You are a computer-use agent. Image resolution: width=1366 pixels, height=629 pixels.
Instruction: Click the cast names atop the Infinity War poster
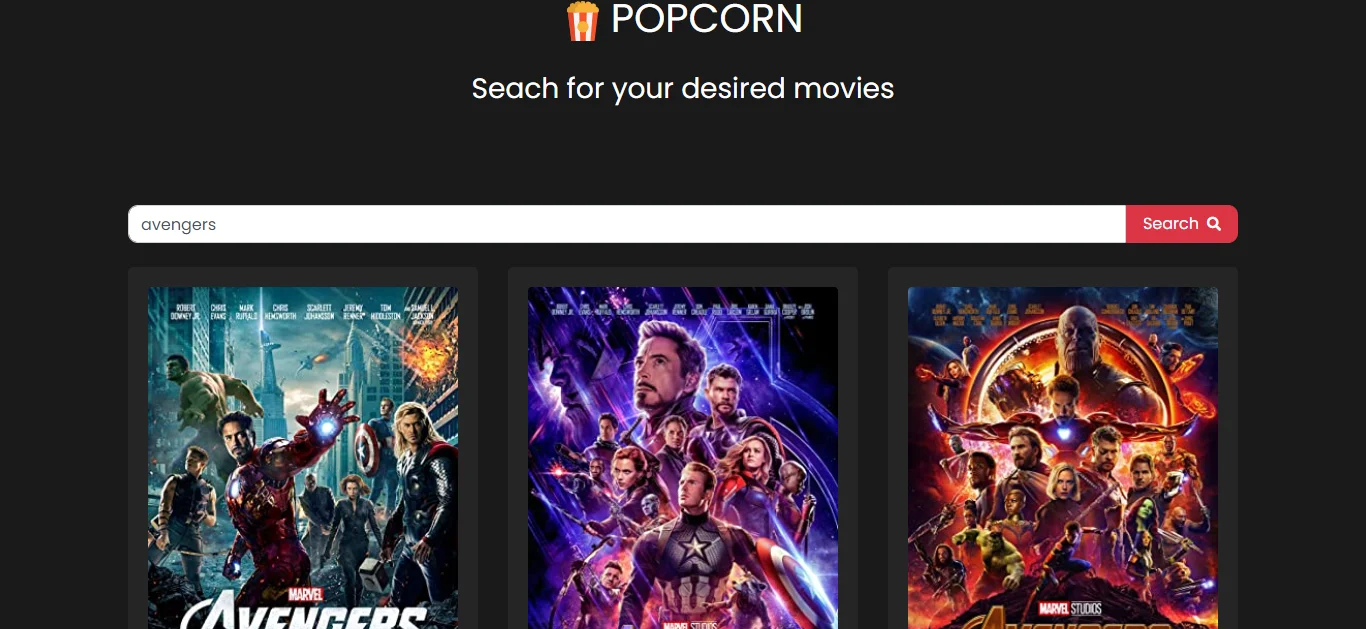pyautogui.click(x=1063, y=312)
